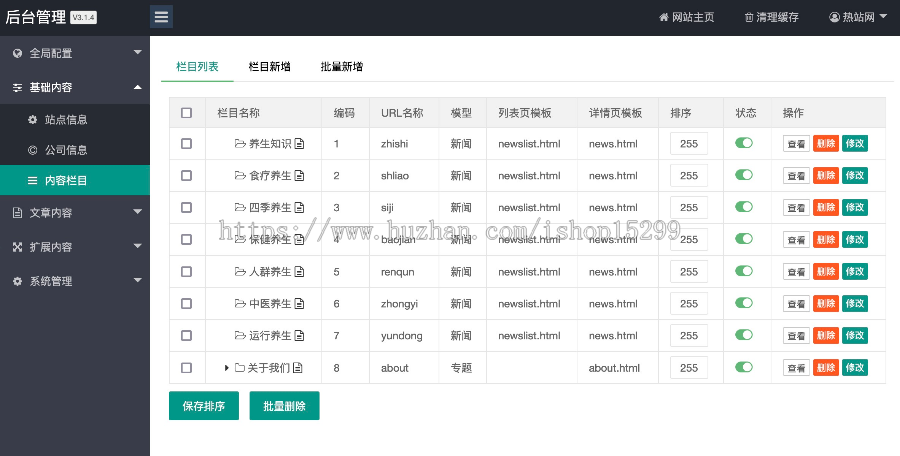Click the page icon after 食疗养生
The image size is (900, 456).
[x=300, y=175]
